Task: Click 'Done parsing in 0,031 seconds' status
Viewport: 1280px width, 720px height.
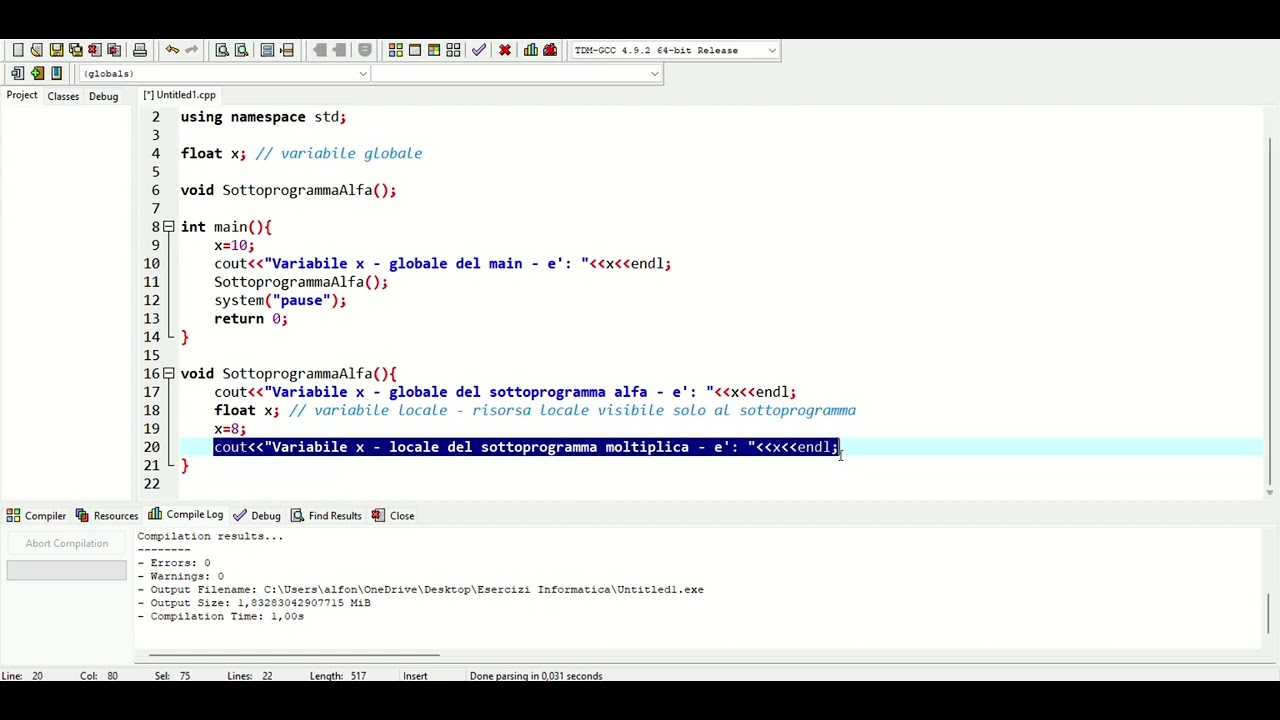Action: [x=536, y=676]
